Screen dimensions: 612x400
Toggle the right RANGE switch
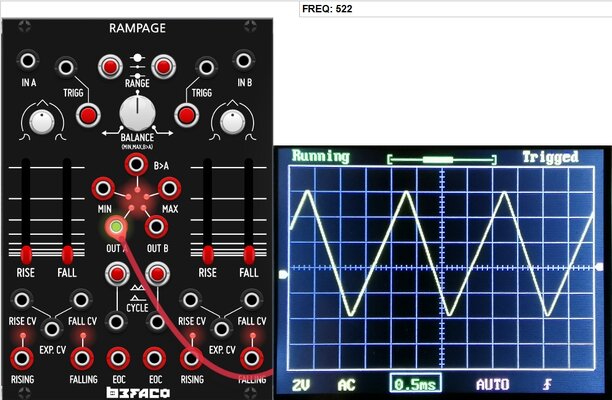[x=163, y=67]
